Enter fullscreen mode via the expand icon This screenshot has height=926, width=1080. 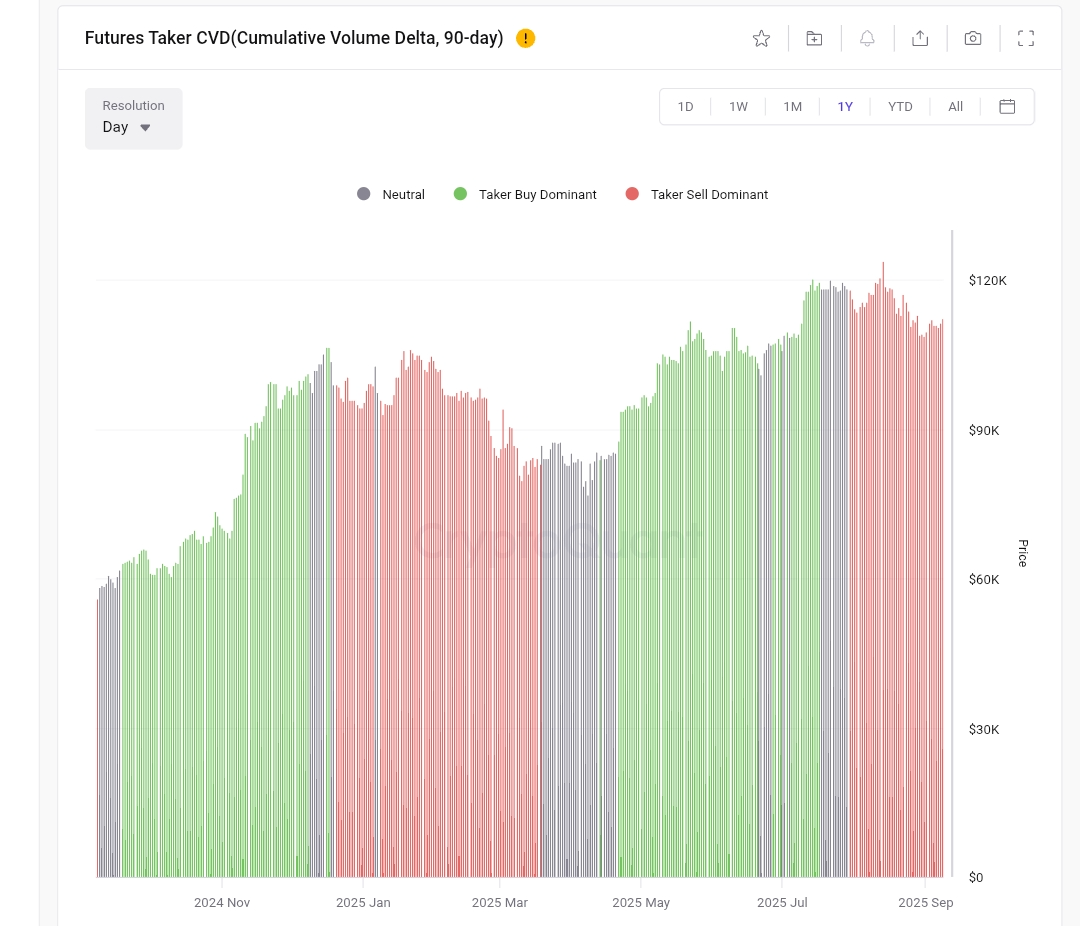pyautogui.click(x=1026, y=38)
